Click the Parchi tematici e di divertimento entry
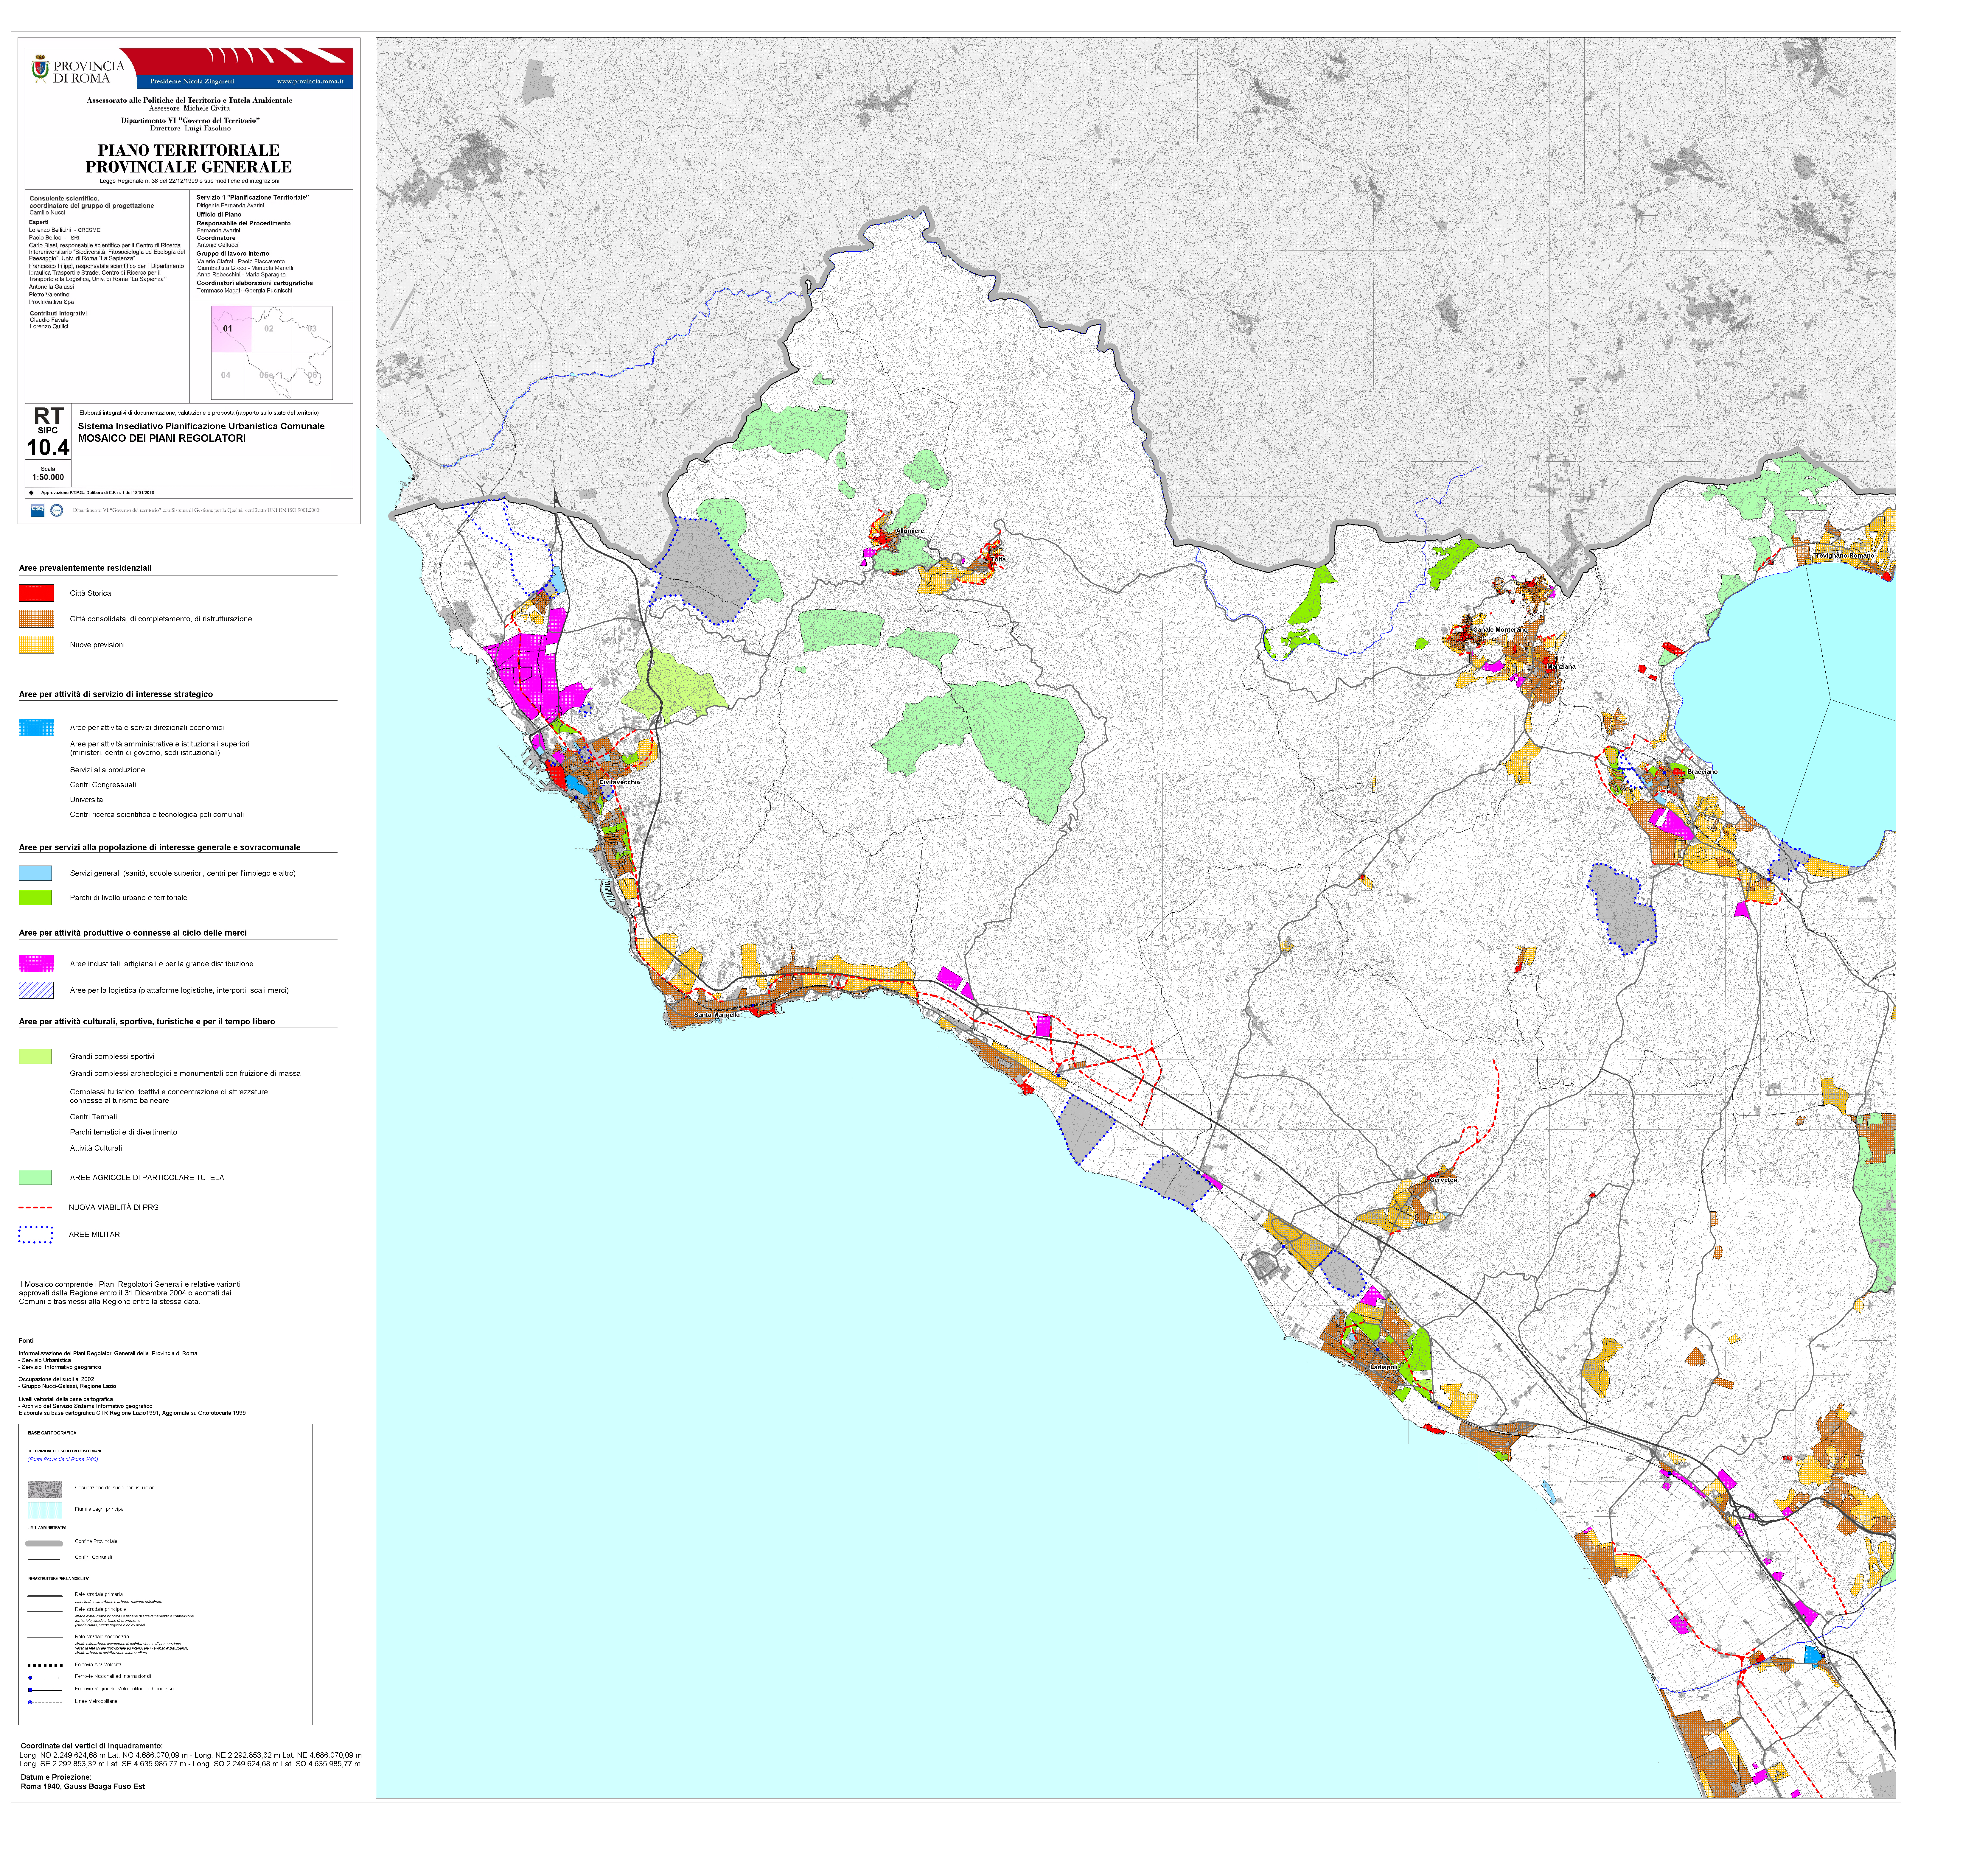 (123, 1132)
